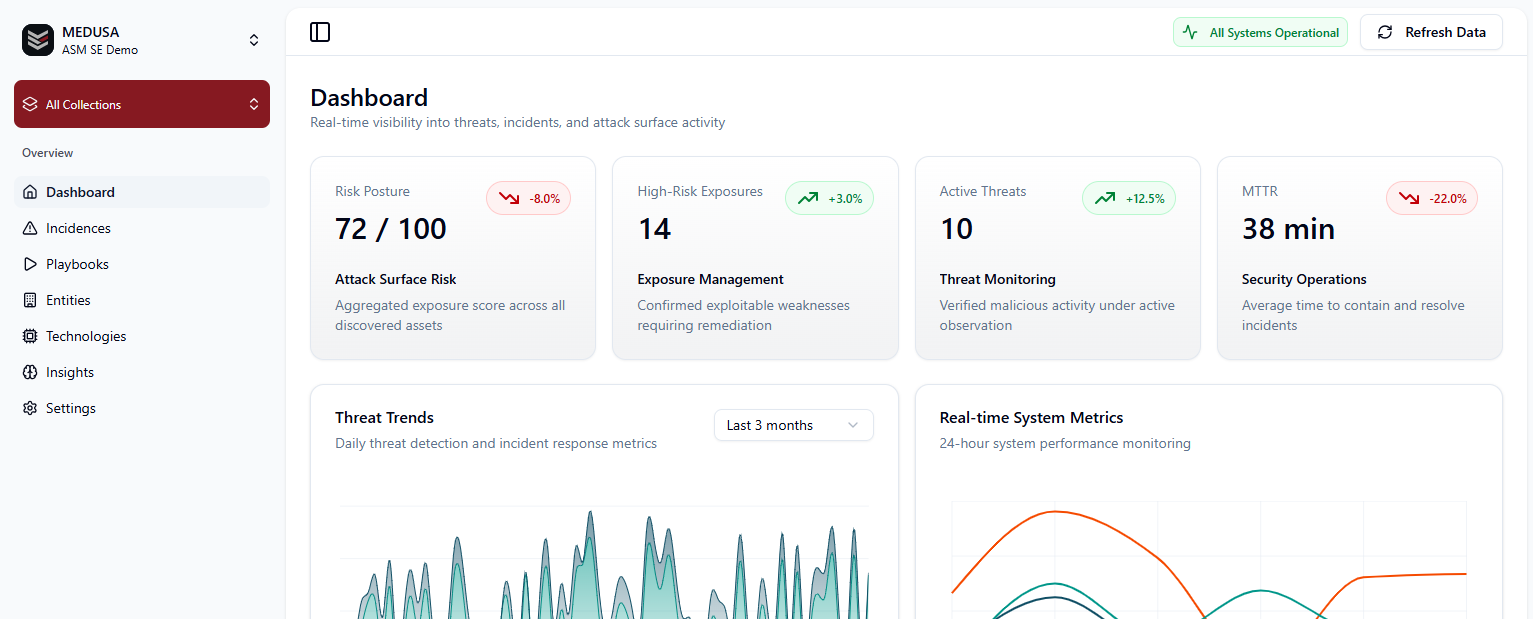Viewport: 1533px width, 619px height.
Task: Toggle the All Systems Operational status indicator
Action: (1260, 32)
